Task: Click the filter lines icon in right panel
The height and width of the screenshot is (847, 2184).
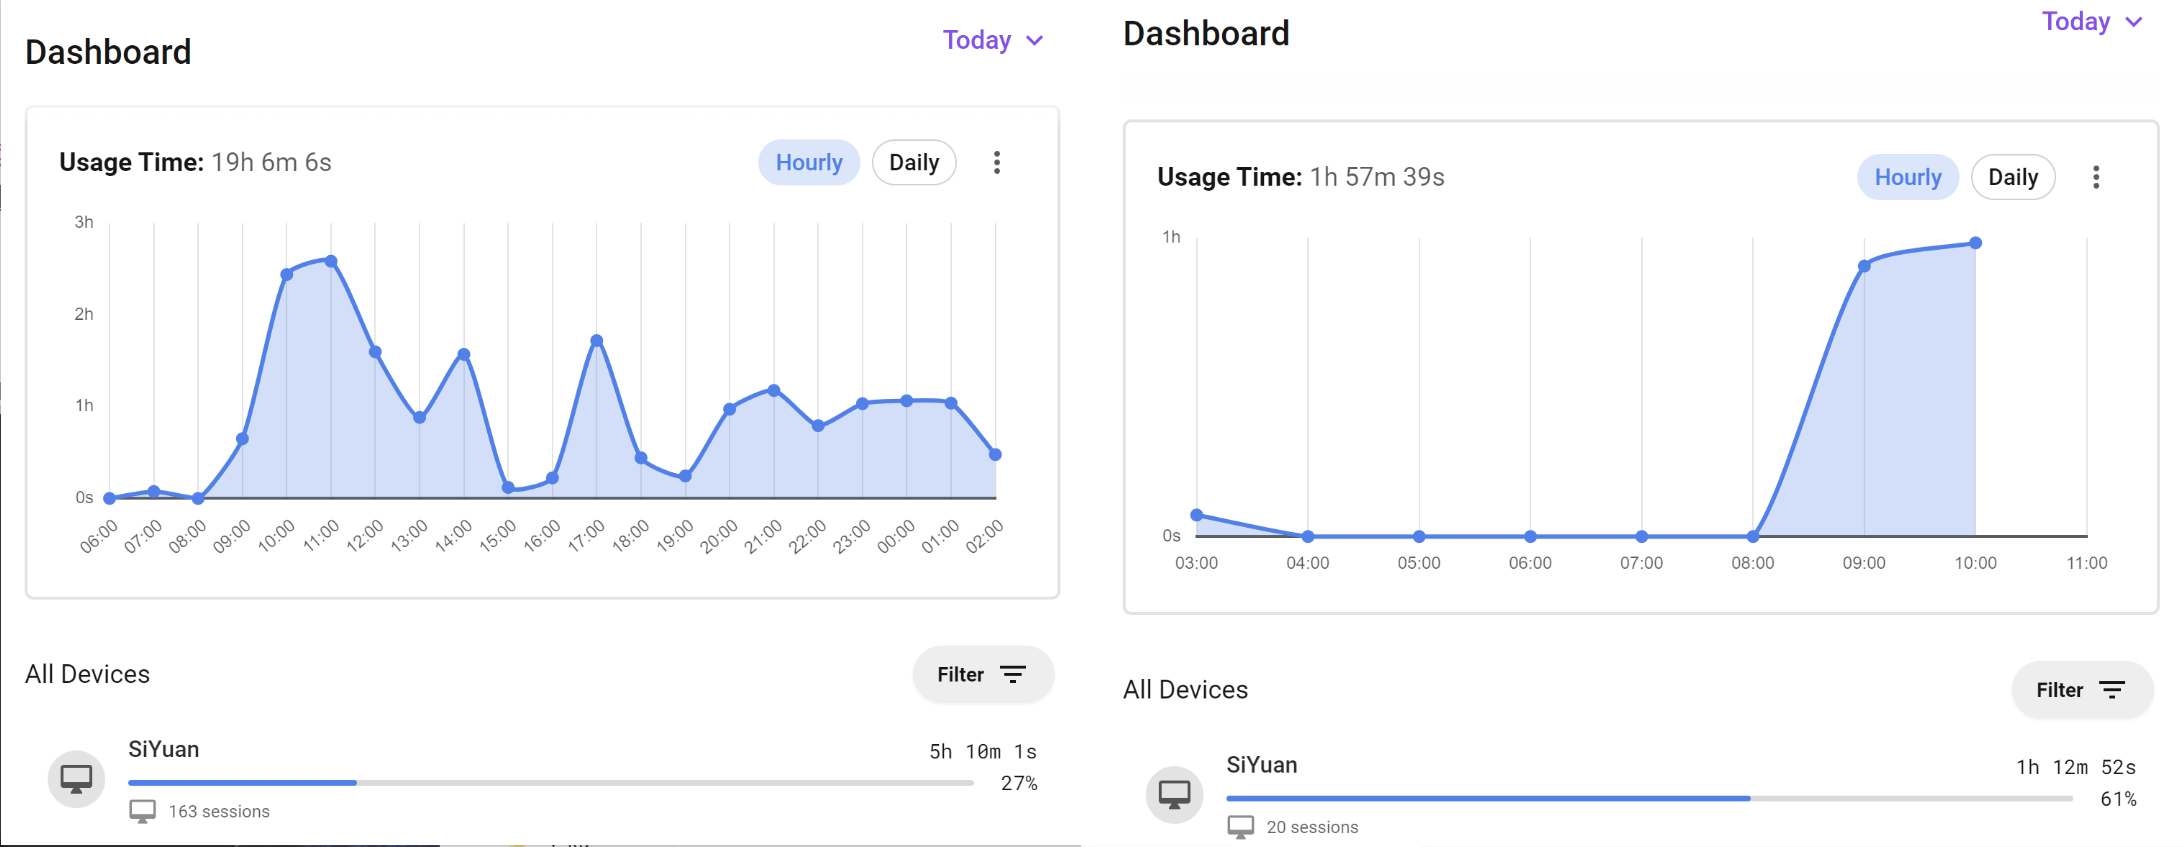Action: click(x=2112, y=690)
